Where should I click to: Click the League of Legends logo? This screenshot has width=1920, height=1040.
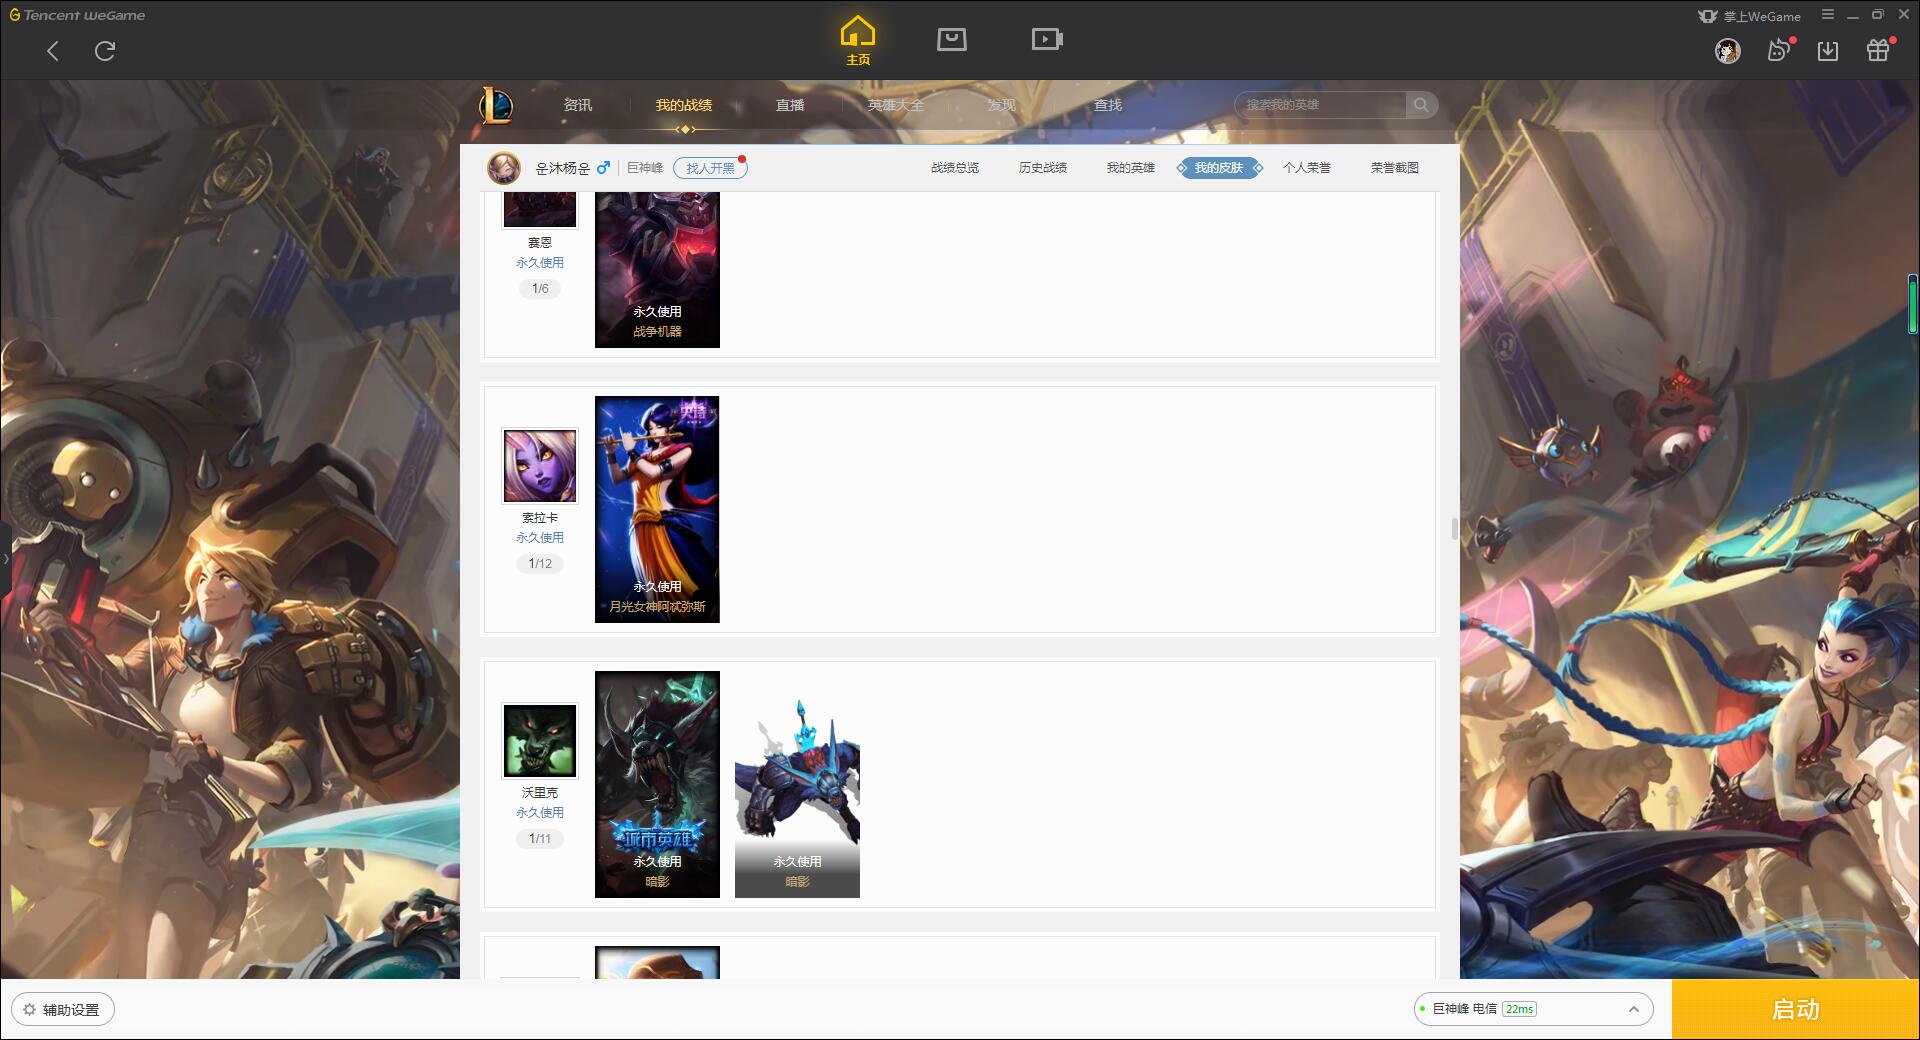pyautogui.click(x=497, y=105)
